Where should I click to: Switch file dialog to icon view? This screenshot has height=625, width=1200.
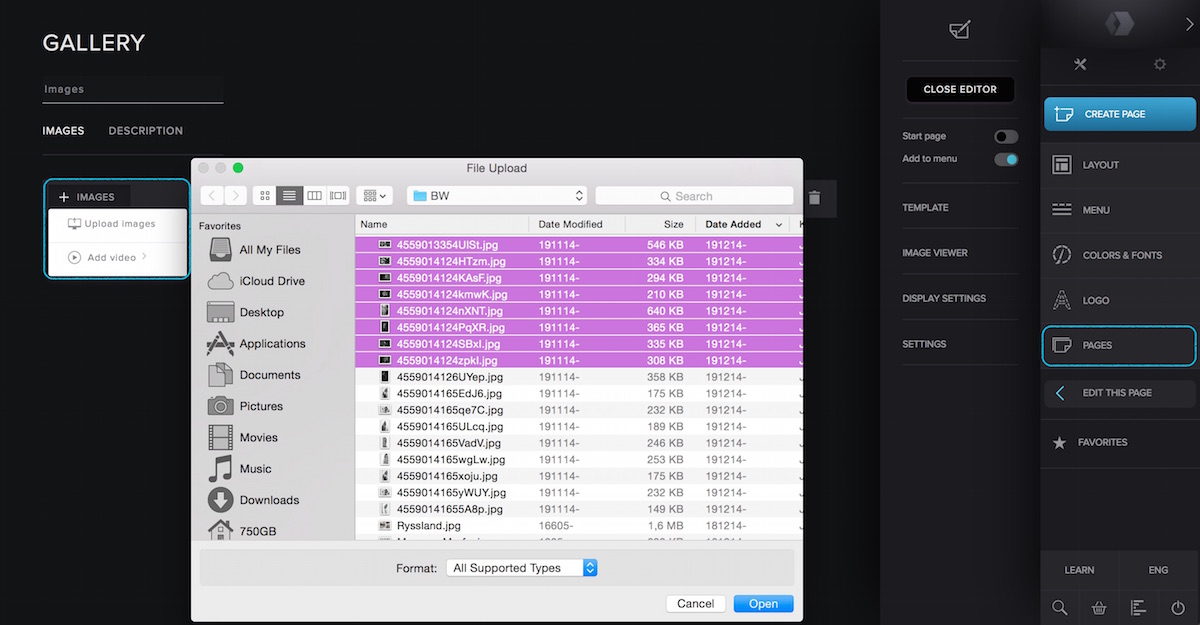[x=265, y=196]
